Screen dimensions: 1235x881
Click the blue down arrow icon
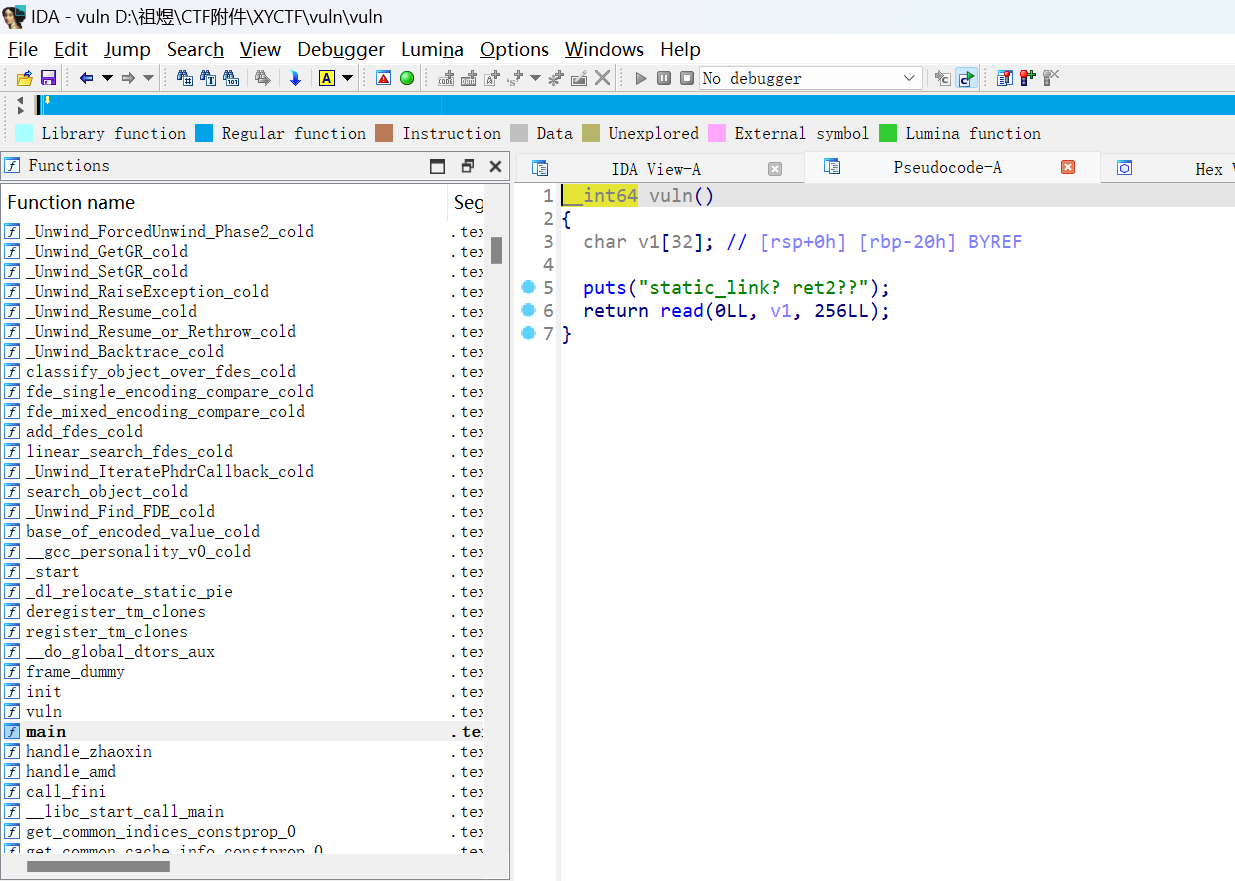pyautogui.click(x=295, y=78)
